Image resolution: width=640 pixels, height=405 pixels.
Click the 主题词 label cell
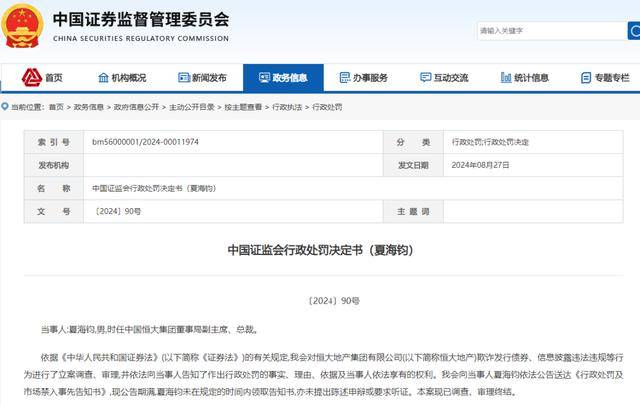[413, 211]
